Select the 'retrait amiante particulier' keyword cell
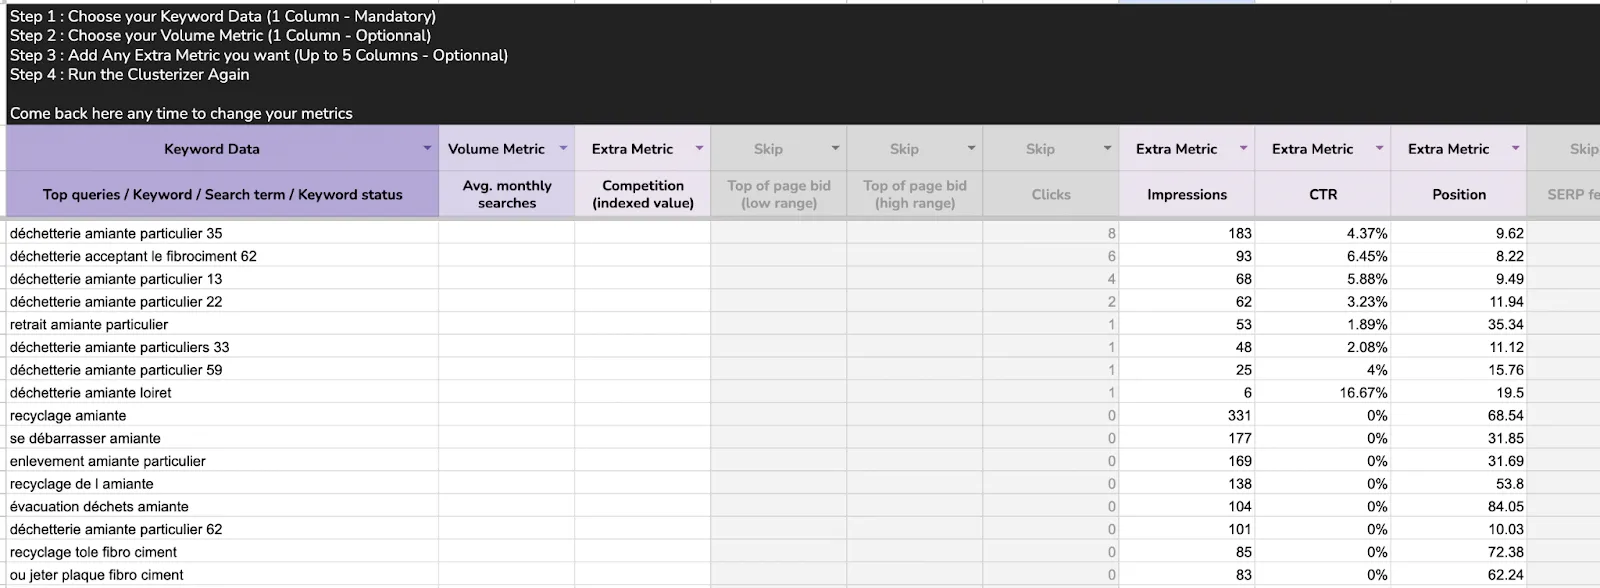This screenshot has width=1600, height=588. (89, 325)
